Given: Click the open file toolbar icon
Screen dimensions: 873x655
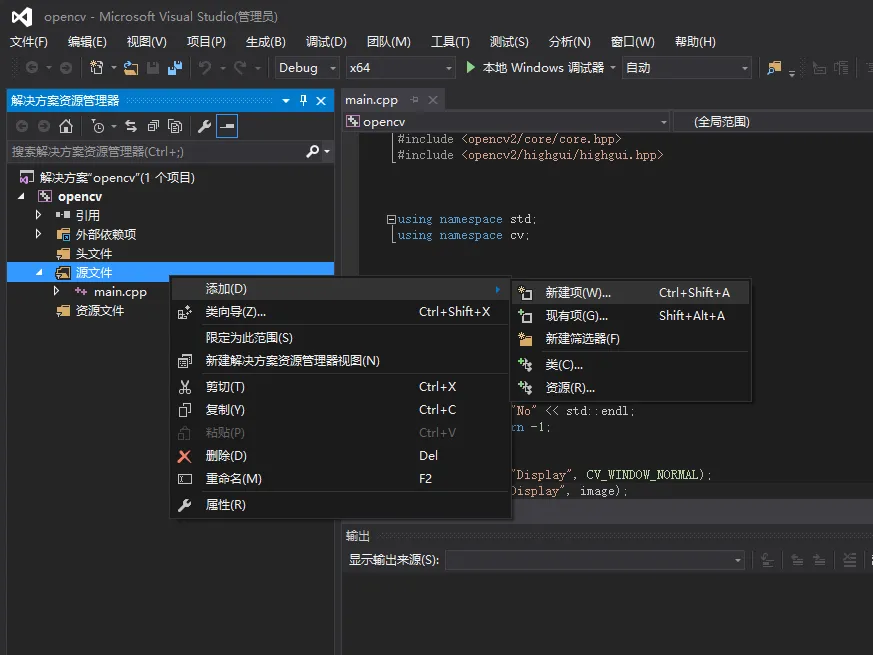Looking at the screenshot, I should (x=131, y=68).
